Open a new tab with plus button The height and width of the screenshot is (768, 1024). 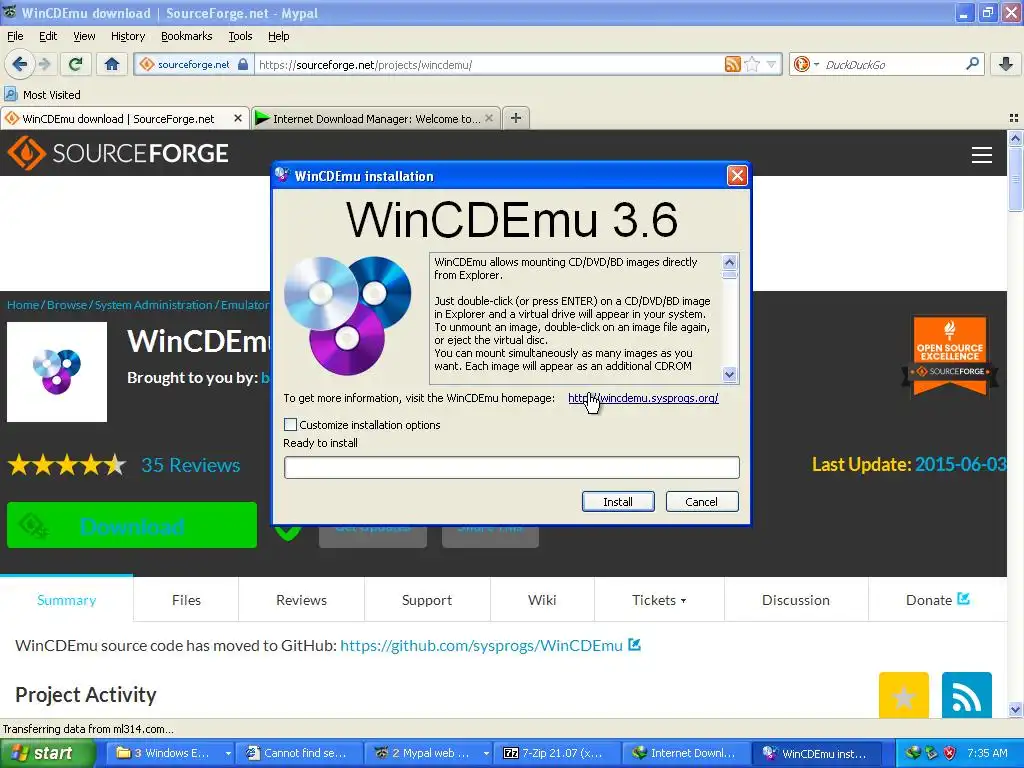point(516,118)
